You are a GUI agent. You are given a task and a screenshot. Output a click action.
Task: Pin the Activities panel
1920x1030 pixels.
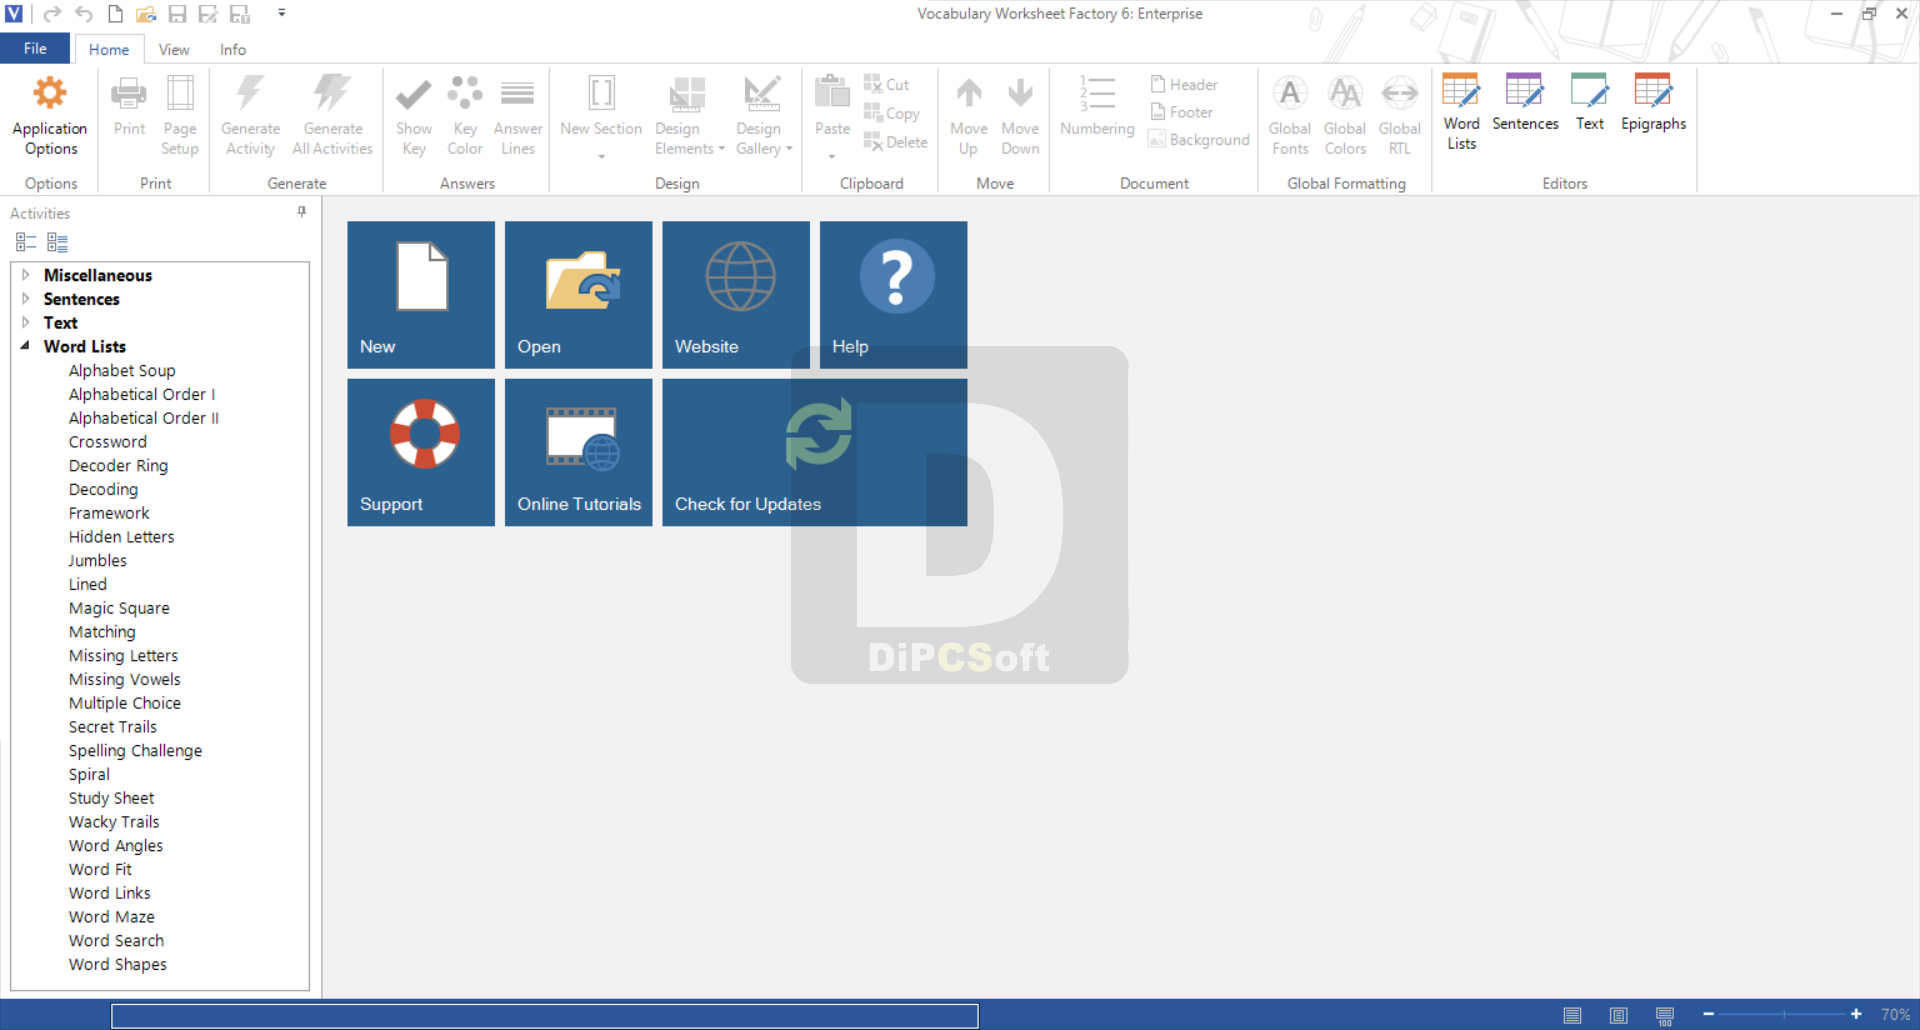tap(302, 212)
